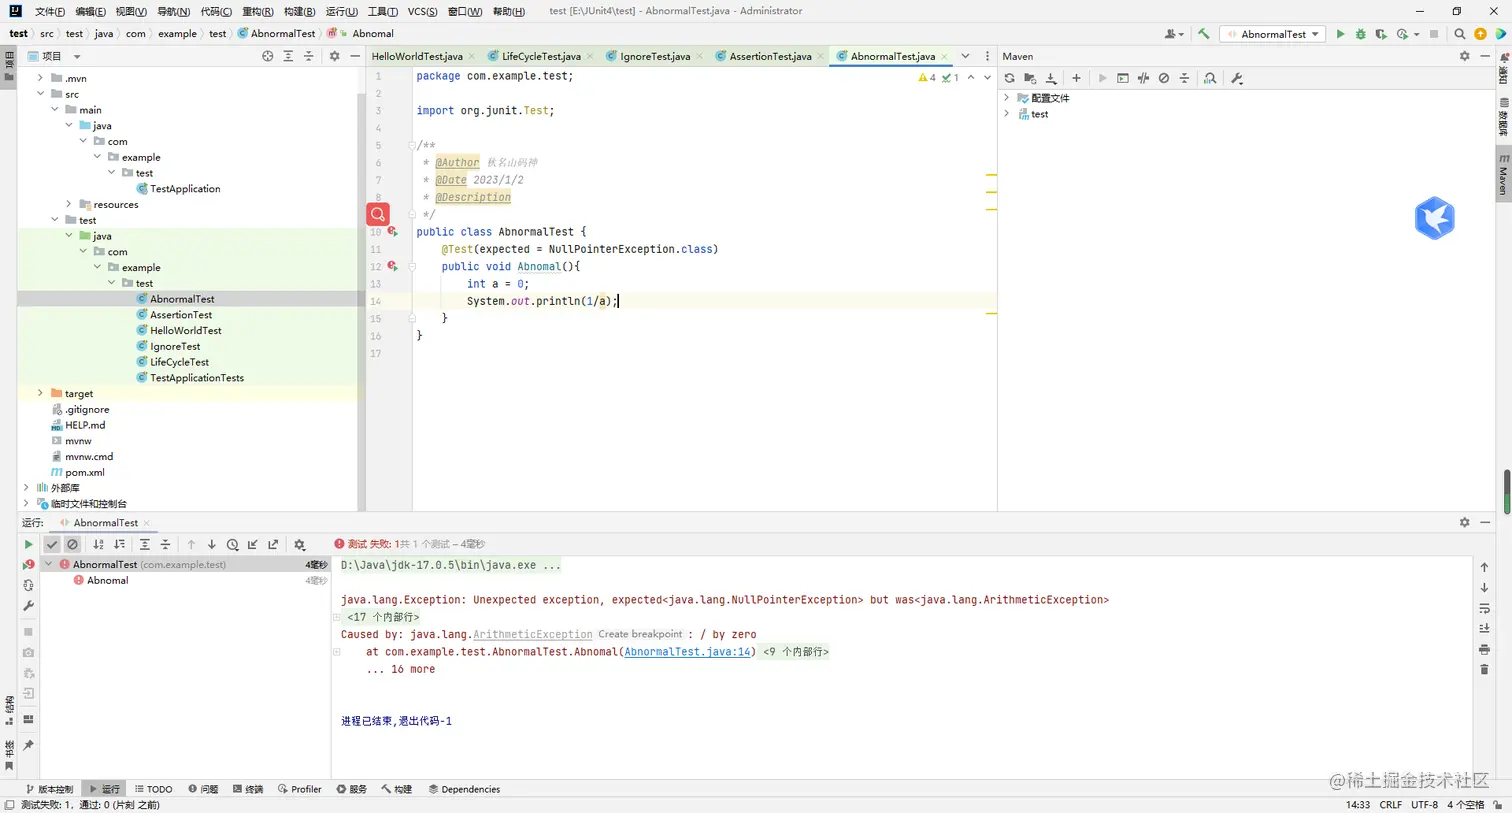Collapse all in Project panel

click(x=308, y=56)
